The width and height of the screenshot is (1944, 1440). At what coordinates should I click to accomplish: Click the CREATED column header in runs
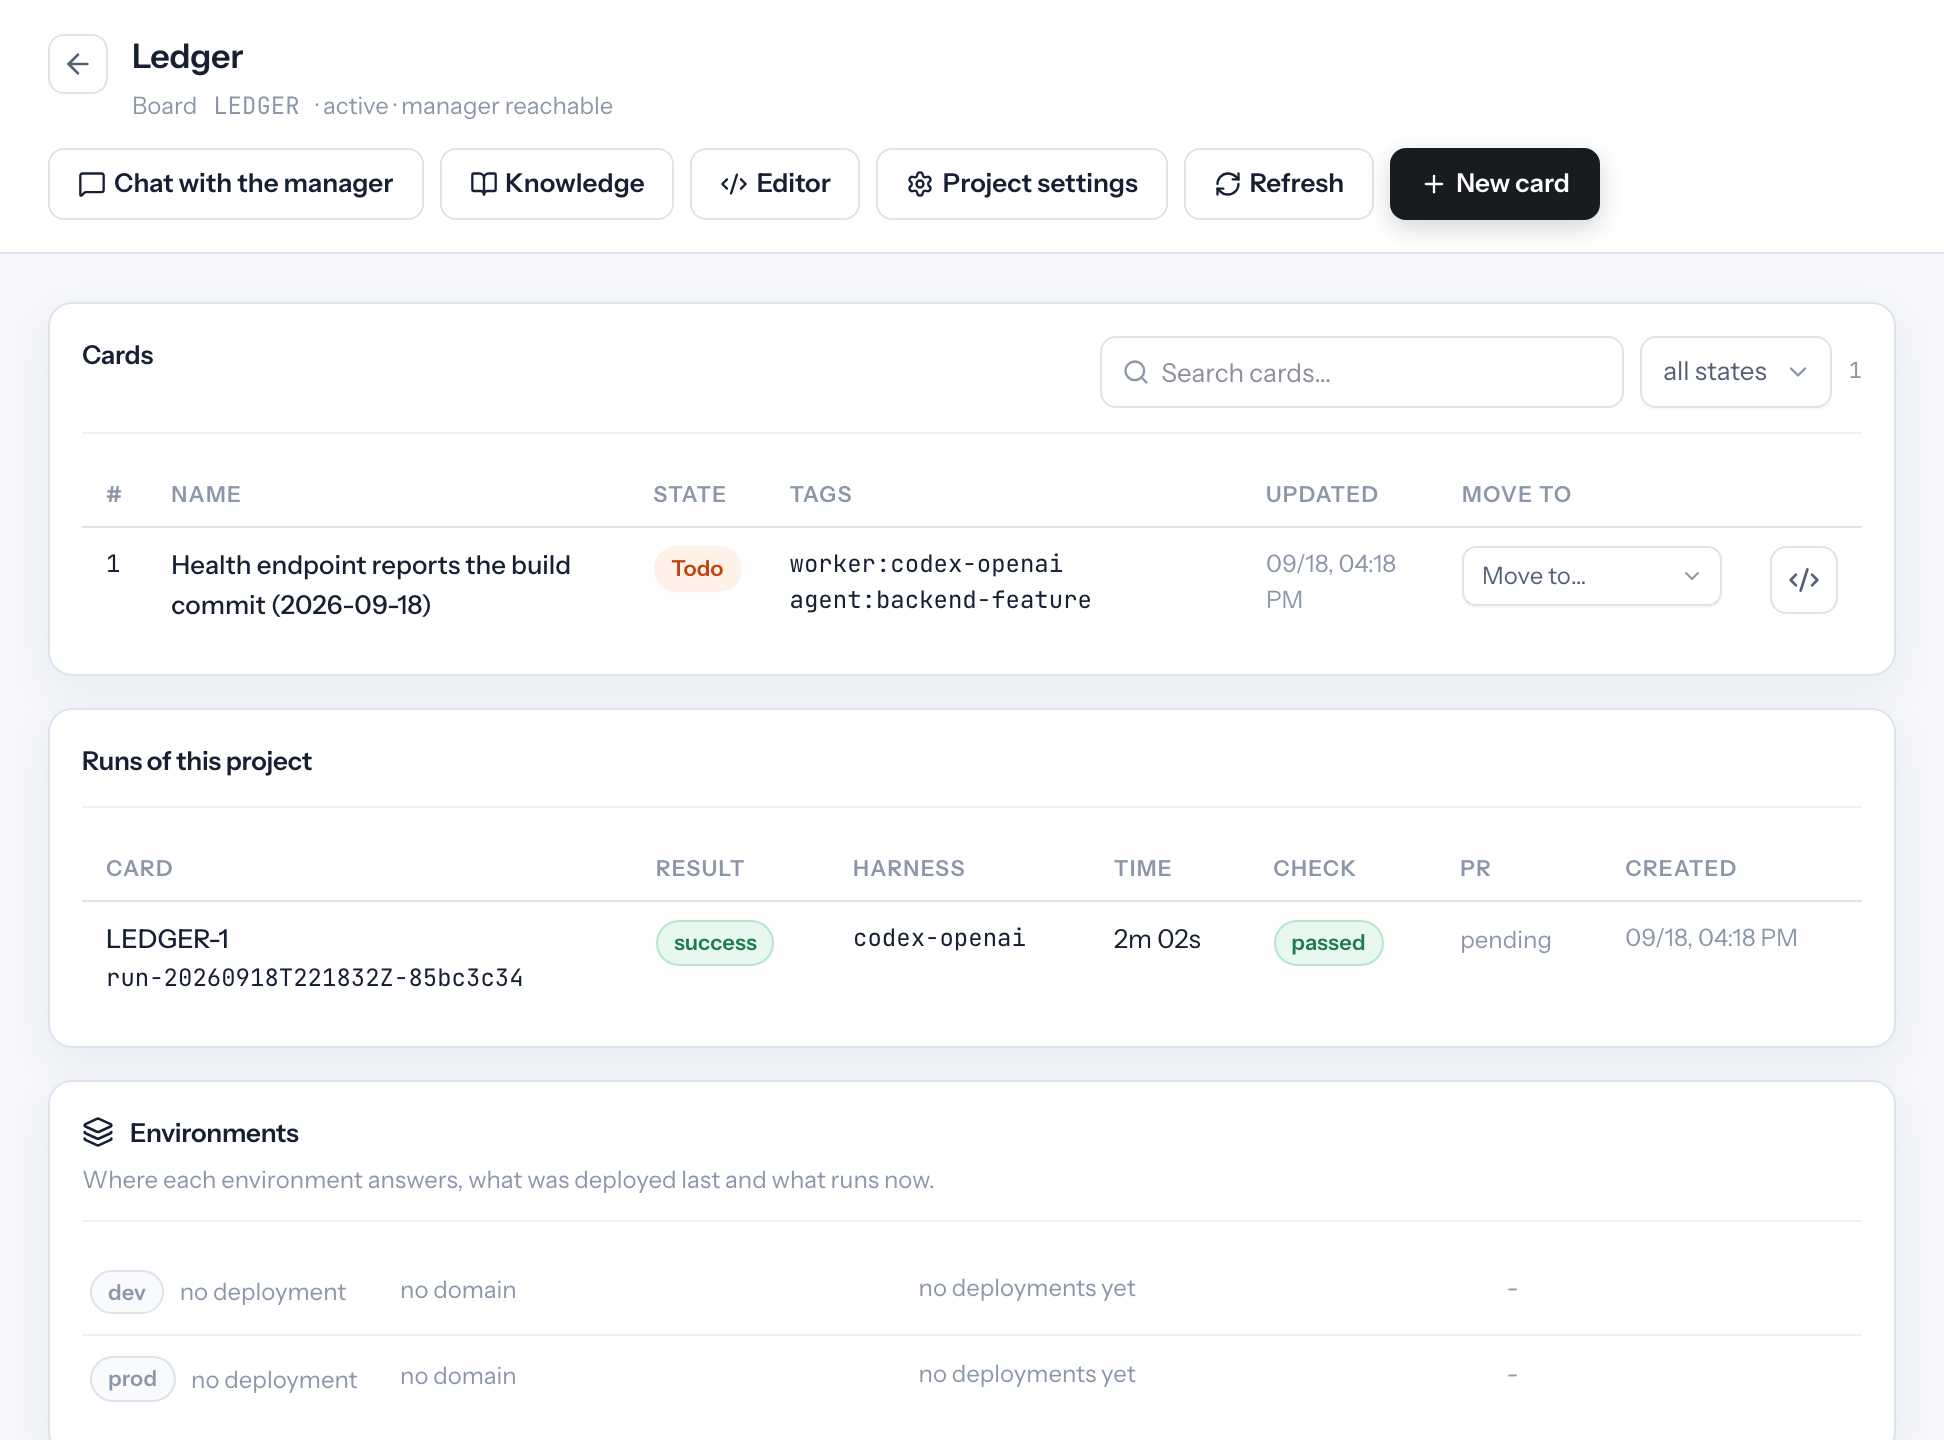pyautogui.click(x=1681, y=868)
